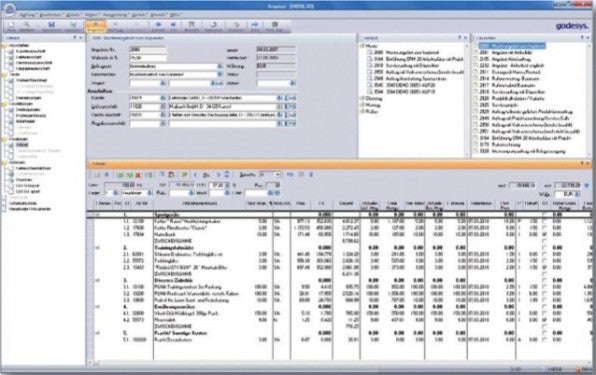The width and height of the screenshot is (596, 375).
Task: Click the new document toolbar icon
Action: click(11, 25)
